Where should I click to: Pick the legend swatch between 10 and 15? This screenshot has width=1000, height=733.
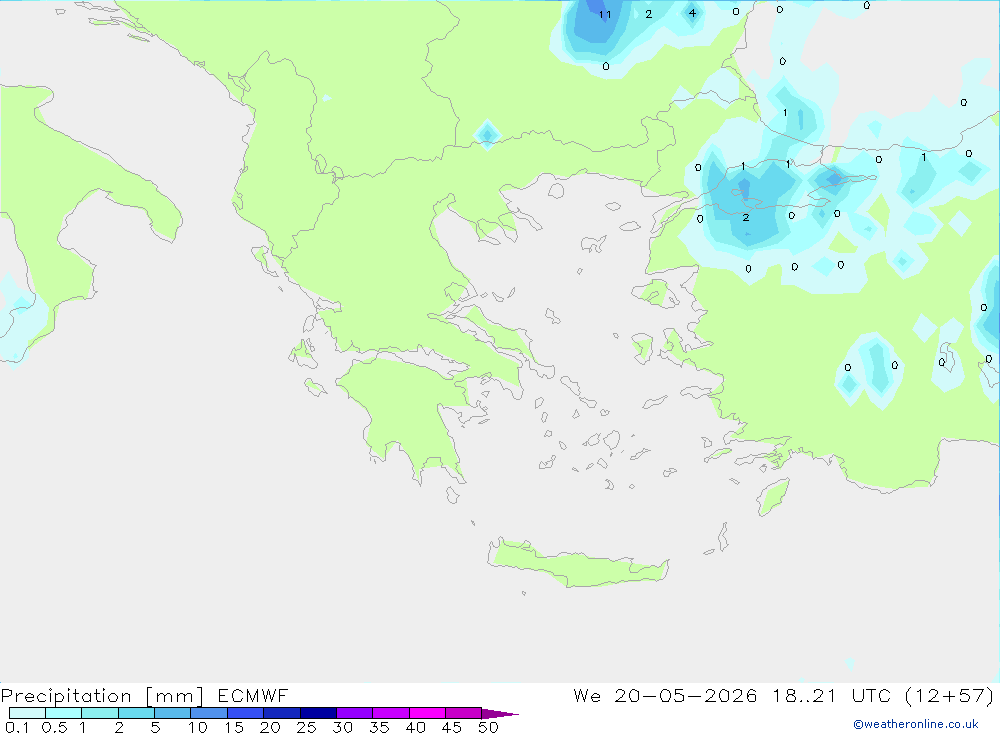click(209, 713)
